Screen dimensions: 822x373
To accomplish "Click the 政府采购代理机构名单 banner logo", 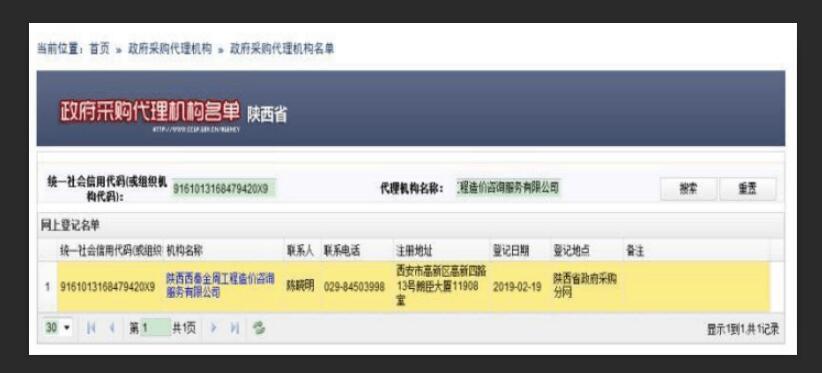I will click(x=149, y=112).
